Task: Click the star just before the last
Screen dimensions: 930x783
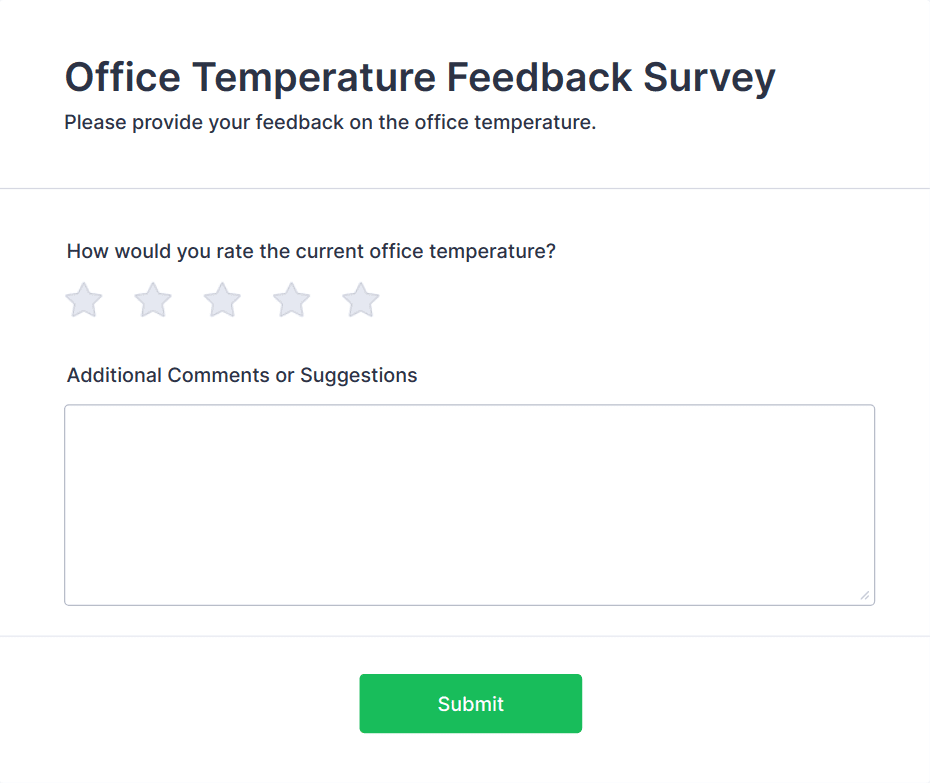Action: click(x=292, y=300)
